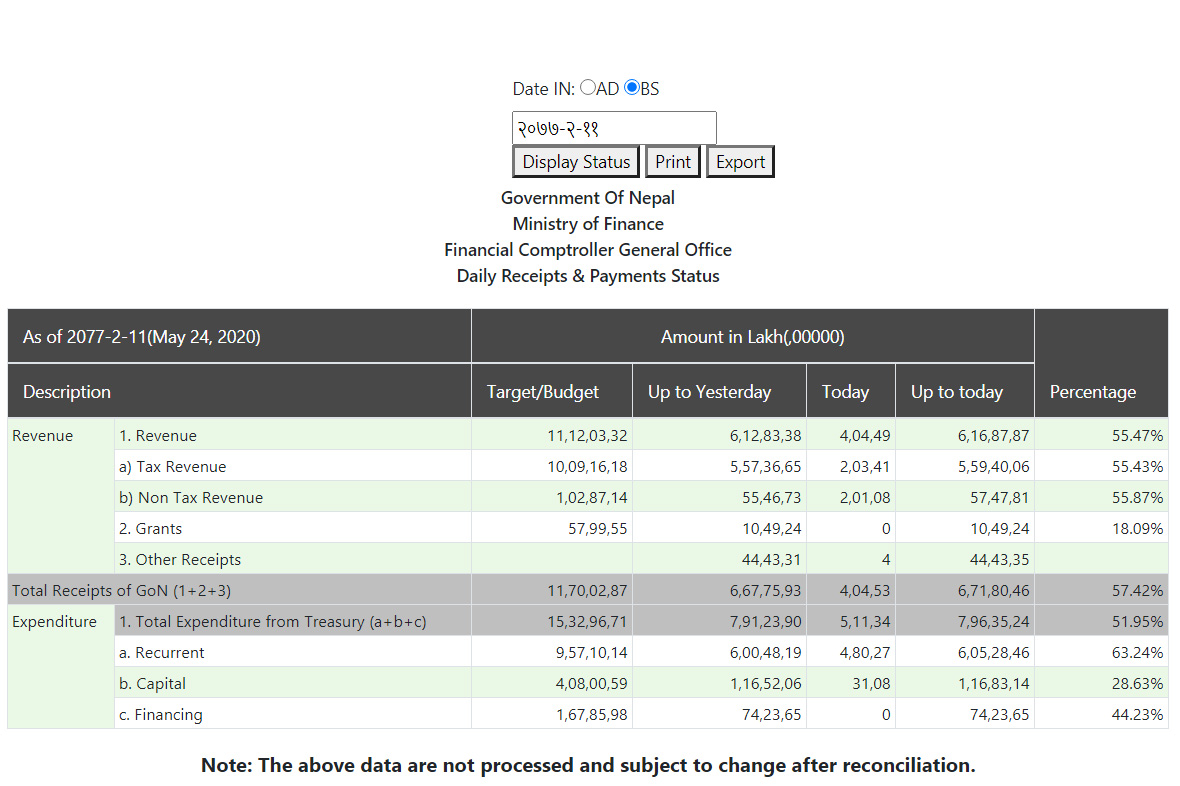Click the Up to Yesterday column header
The height and width of the screenshot is (786, 1180).
[709, 392]
